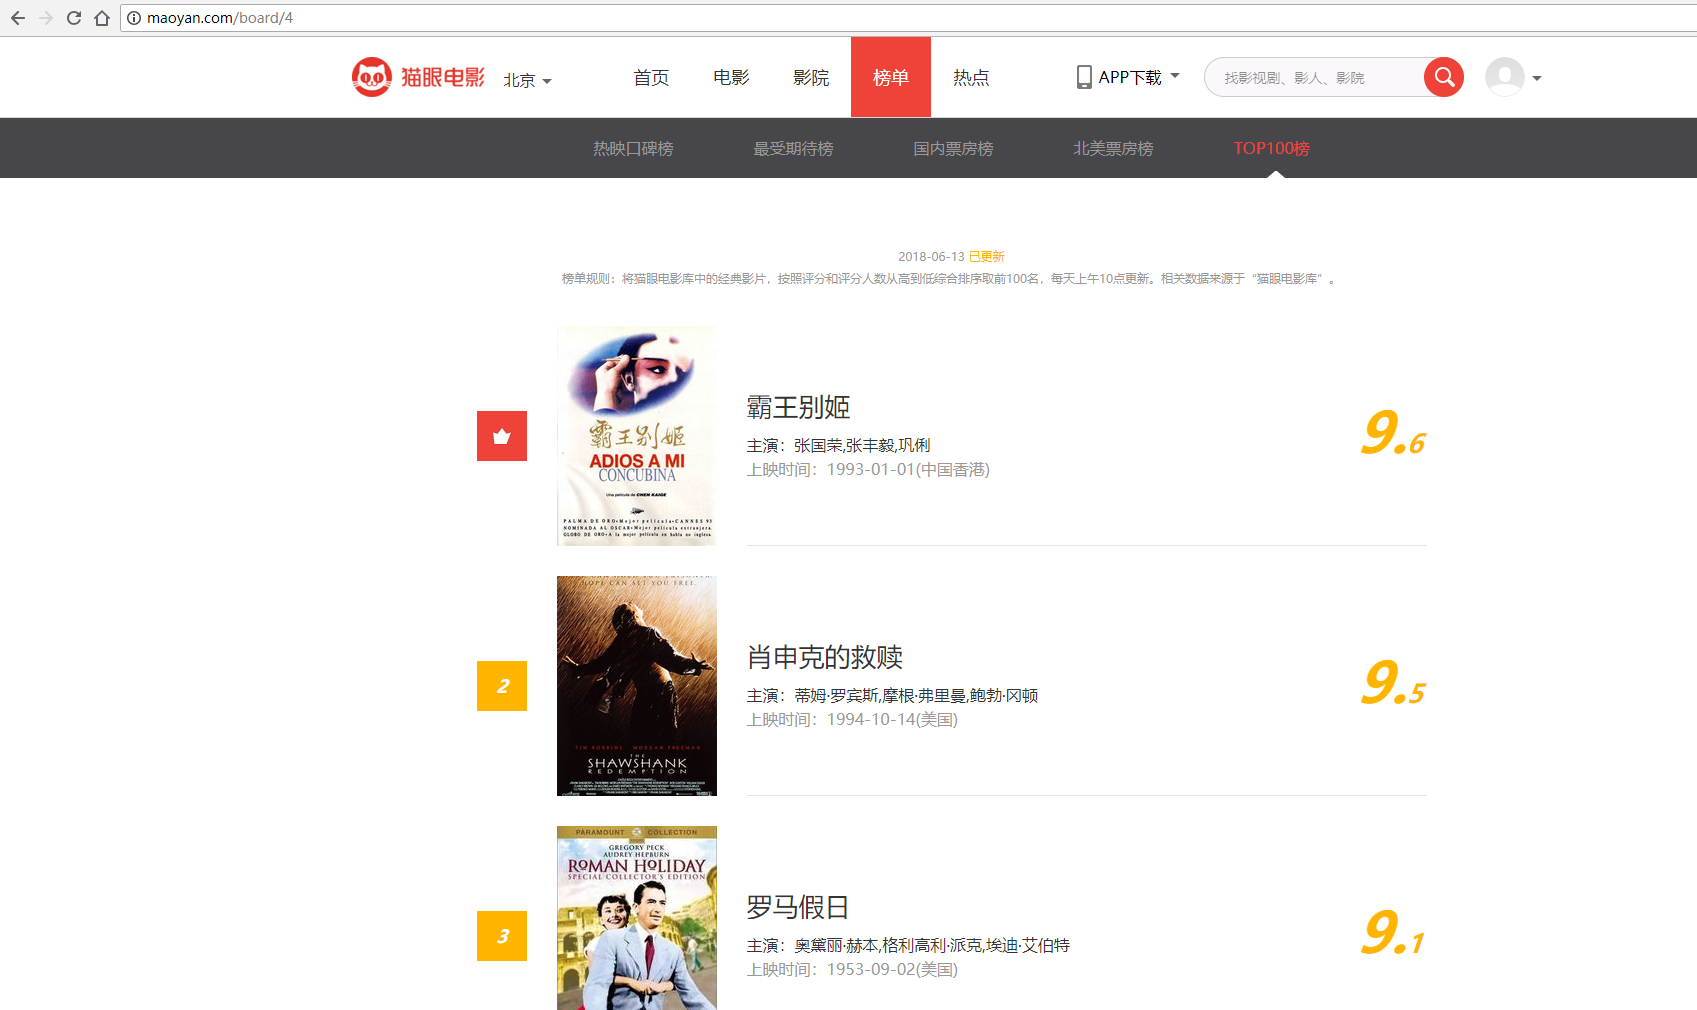1697x1010 pixels.
Task: Click 上映时间：1993-01-01(中国香港) text
Action: click(x=868, y=470)
